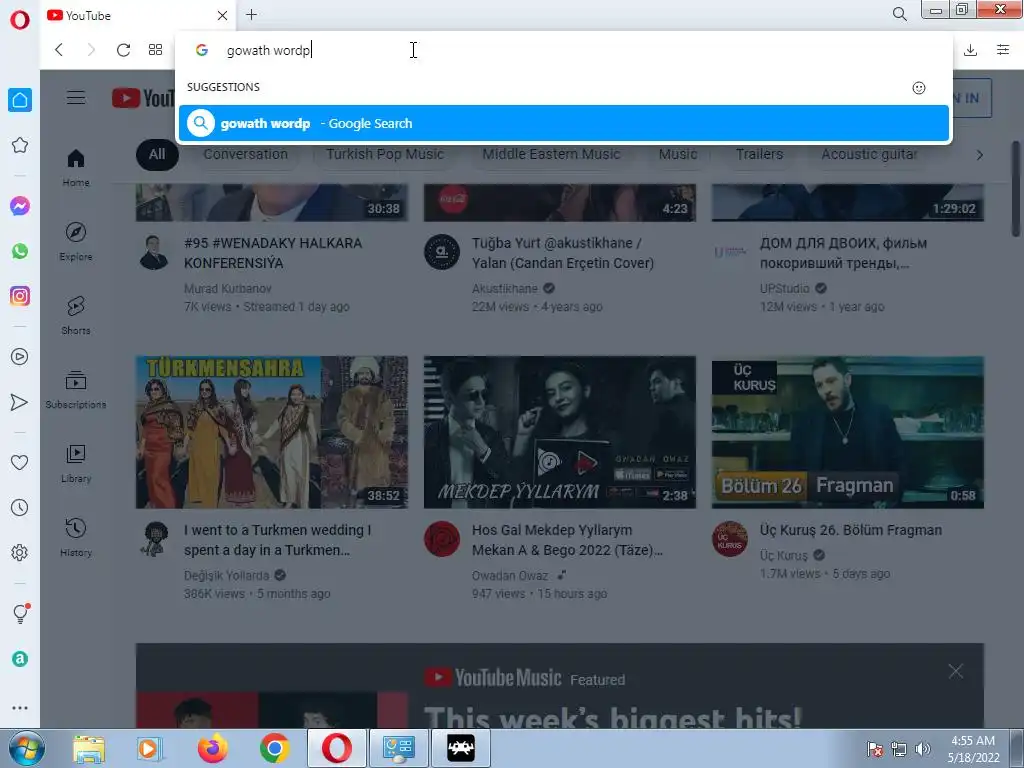Select 'gowath wordp - Google Search' suggestion

coord(564,123)
